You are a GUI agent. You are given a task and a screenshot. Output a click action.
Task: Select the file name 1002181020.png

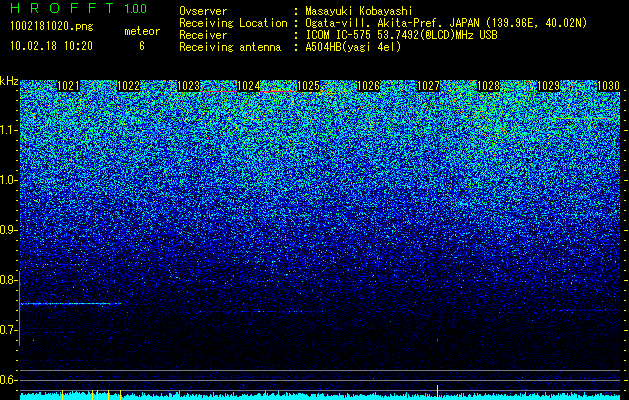[52, 26]
